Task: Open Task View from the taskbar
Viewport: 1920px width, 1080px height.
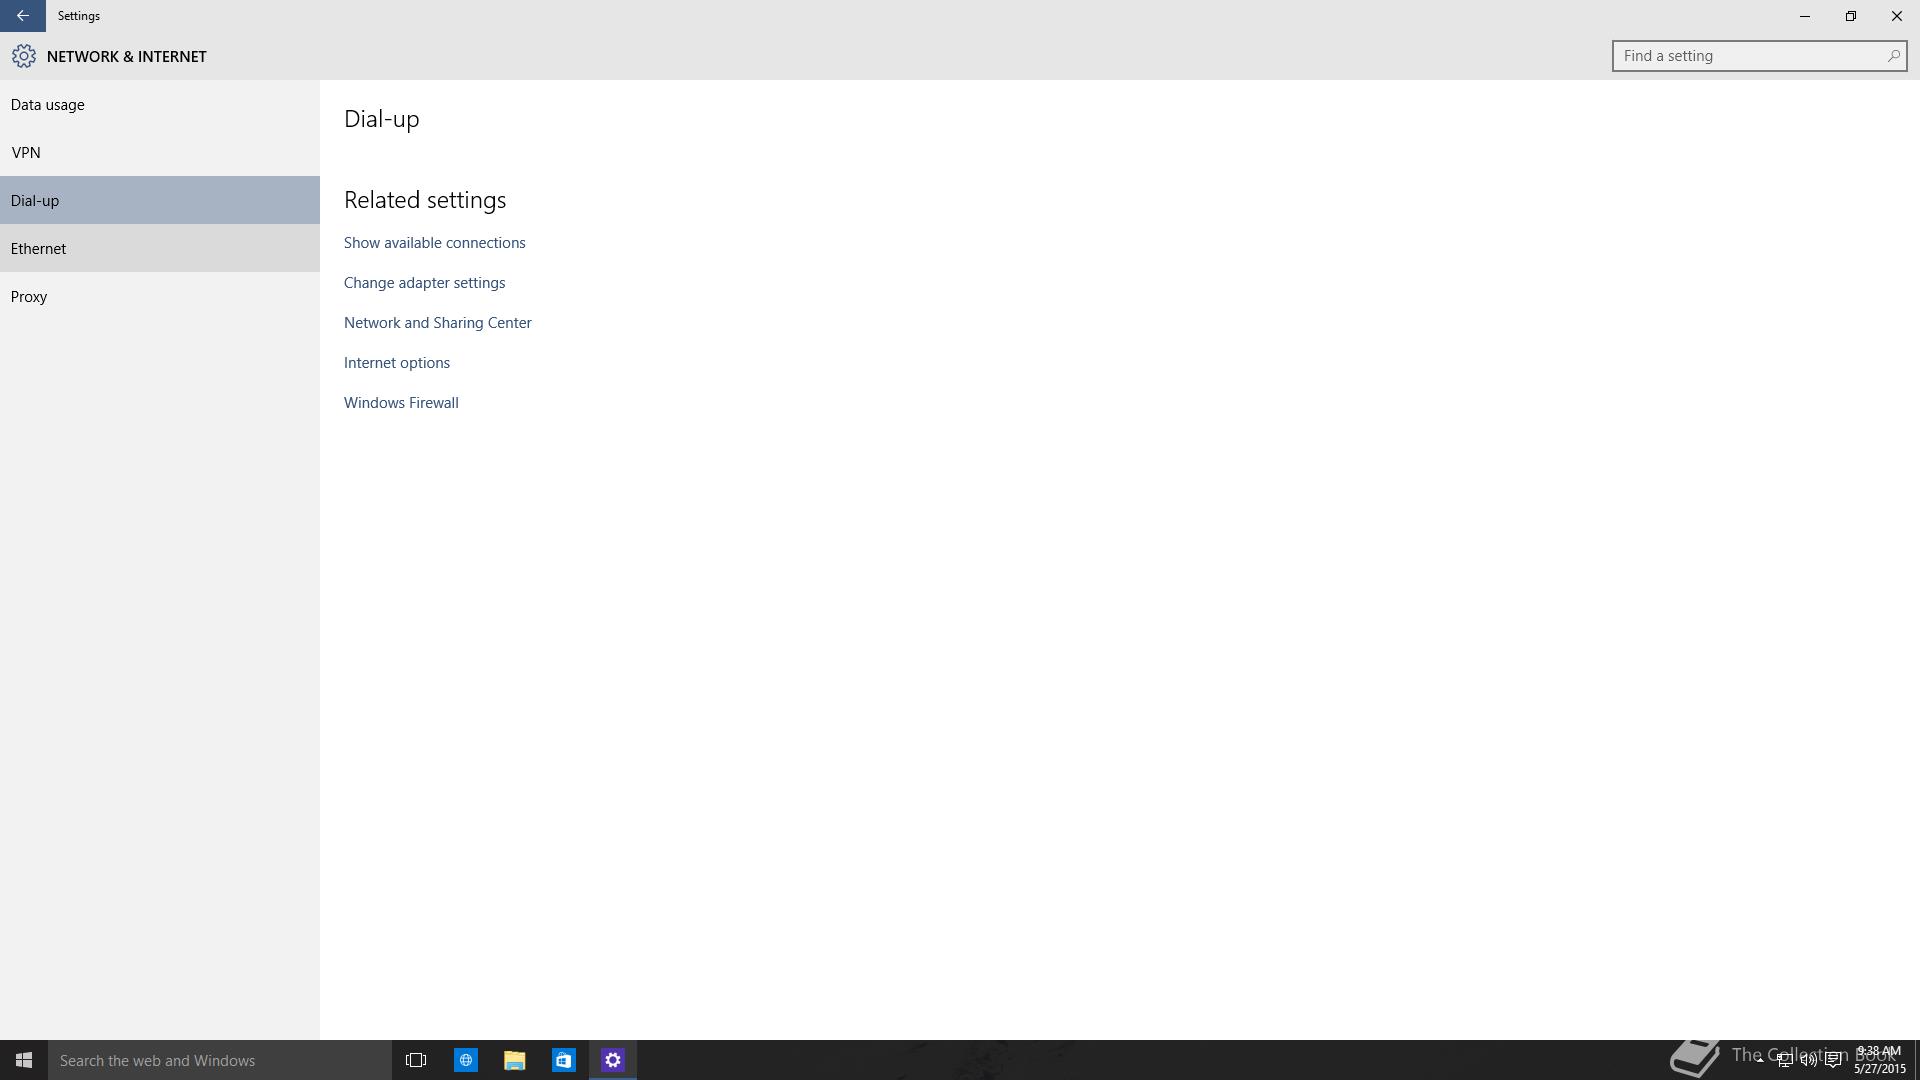Action: point(416,1060)
